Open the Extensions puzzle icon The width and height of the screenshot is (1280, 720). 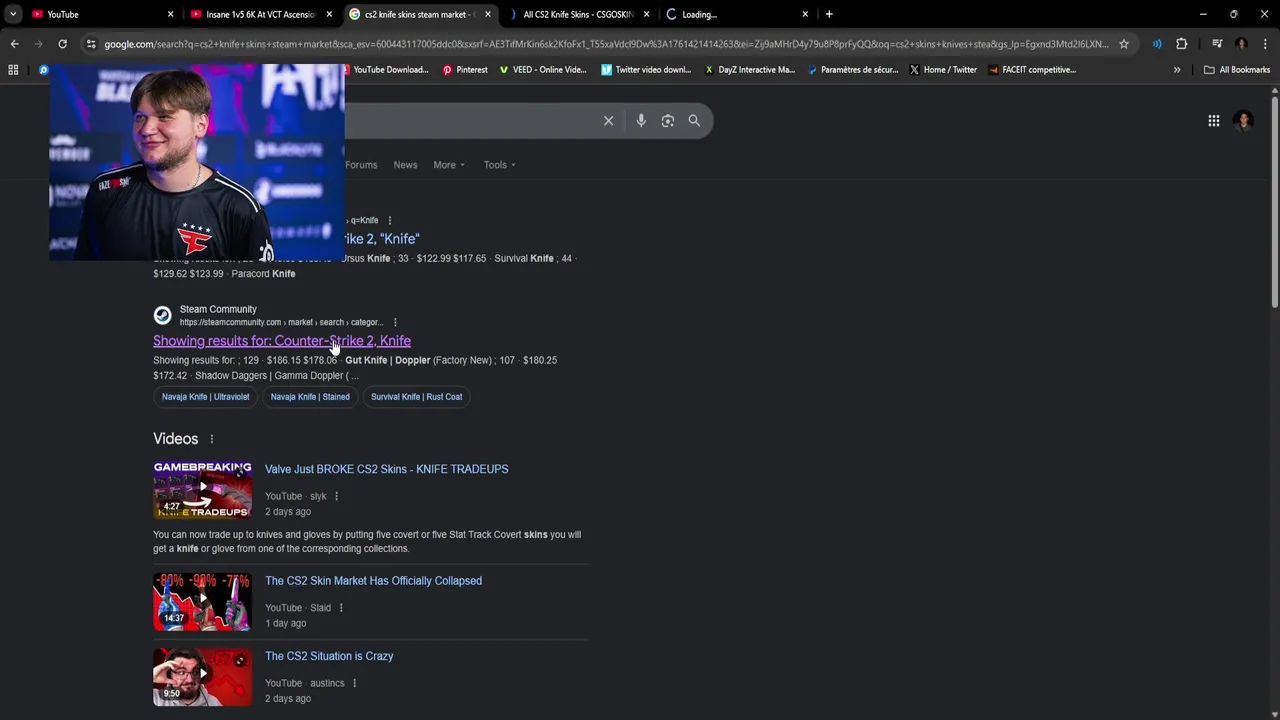(x=1181, y=44)
